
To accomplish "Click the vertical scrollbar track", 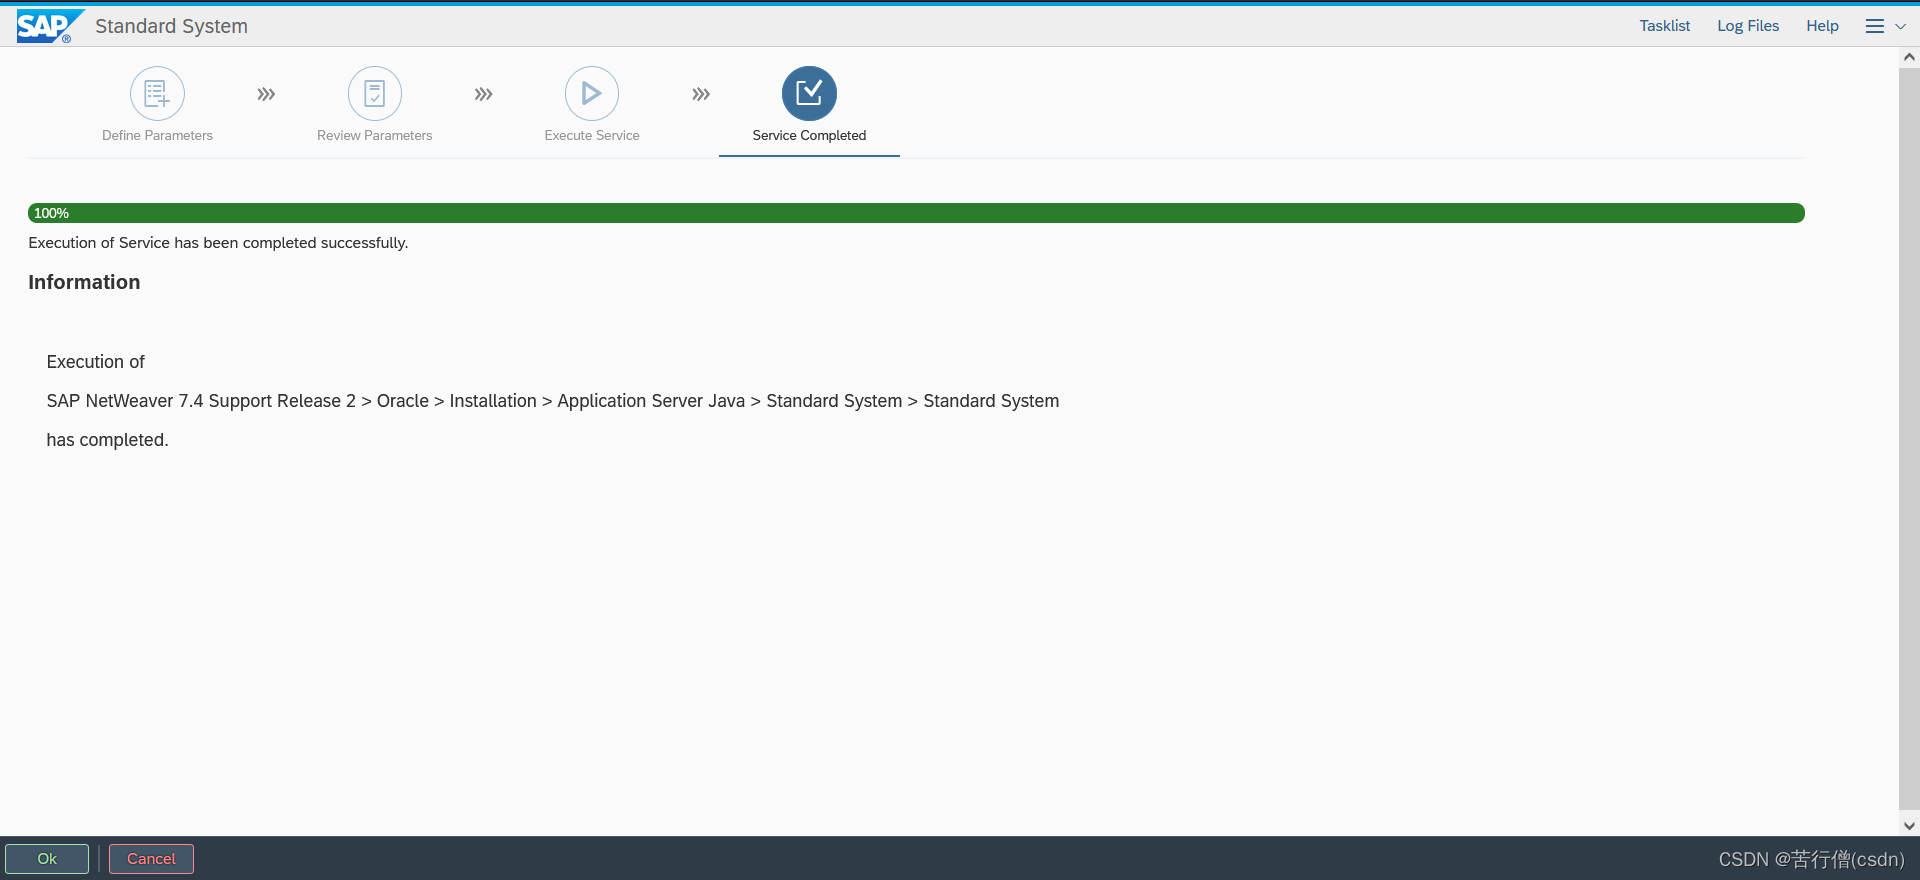I will pyautogui.click(x=1909, y=440).
